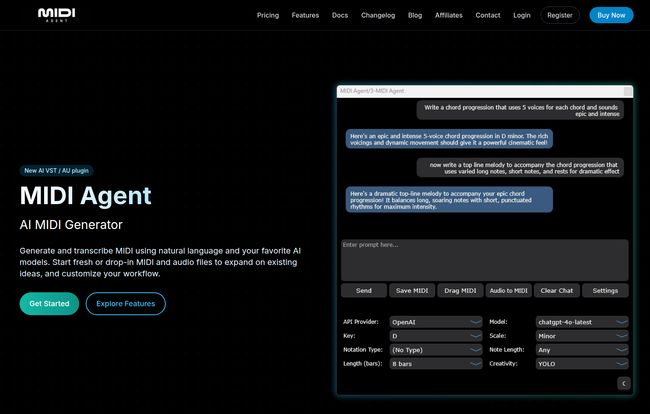Image resolution: width=650 pixels, height=414 pixels.
Task: Expand the Length (bars) dropdown
Action: [x=436, y=364]
